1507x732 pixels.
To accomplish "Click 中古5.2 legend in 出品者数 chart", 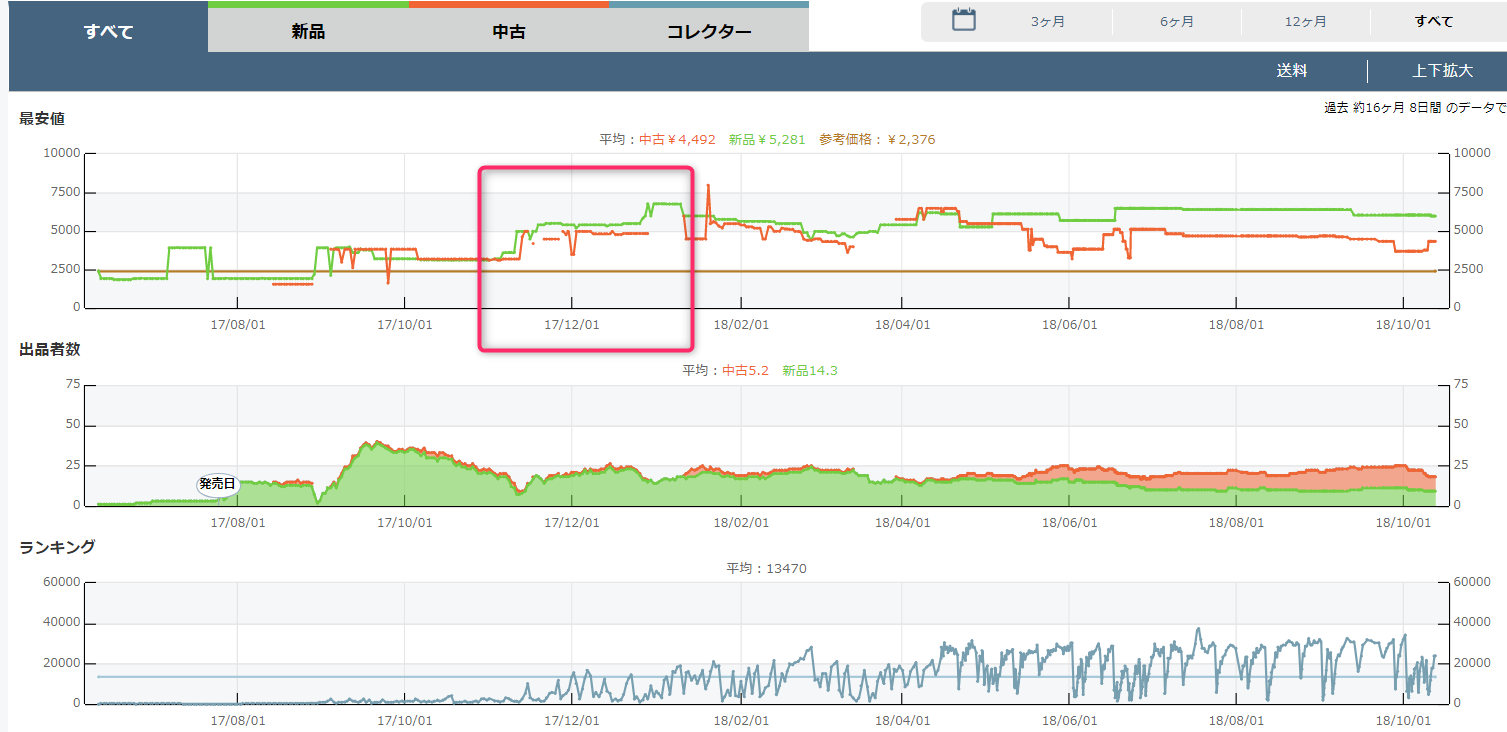I will click(x=747, y=370).
